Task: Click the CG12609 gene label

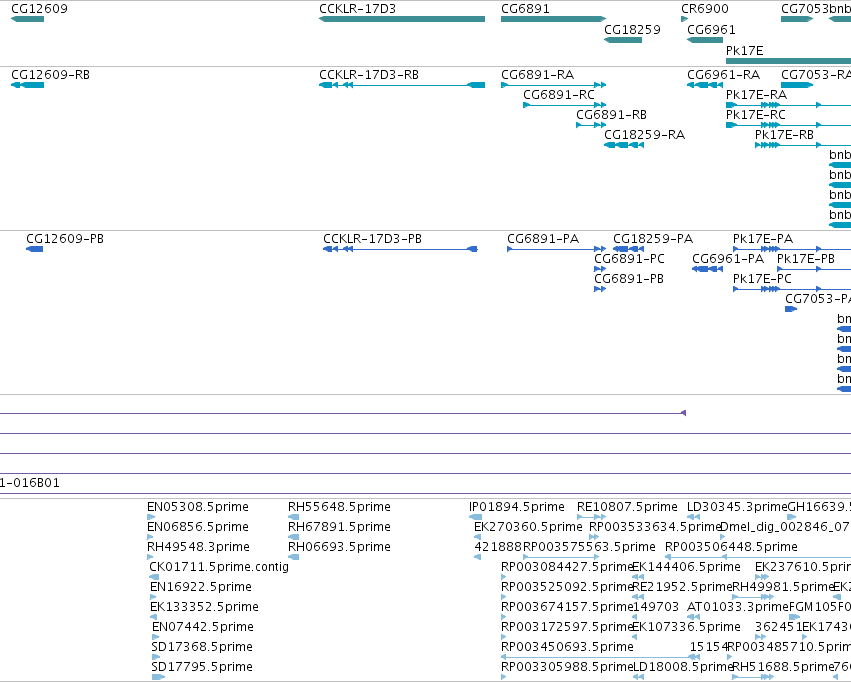Action: pos(39,9)
